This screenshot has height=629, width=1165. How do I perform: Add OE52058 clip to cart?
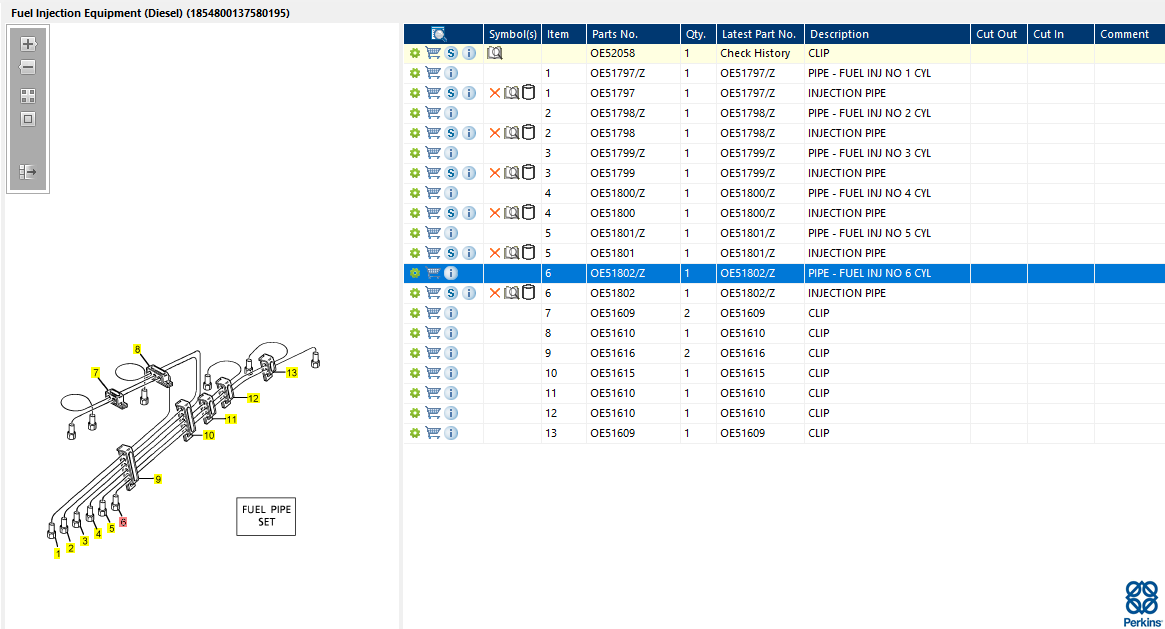[x=433, y=53]
